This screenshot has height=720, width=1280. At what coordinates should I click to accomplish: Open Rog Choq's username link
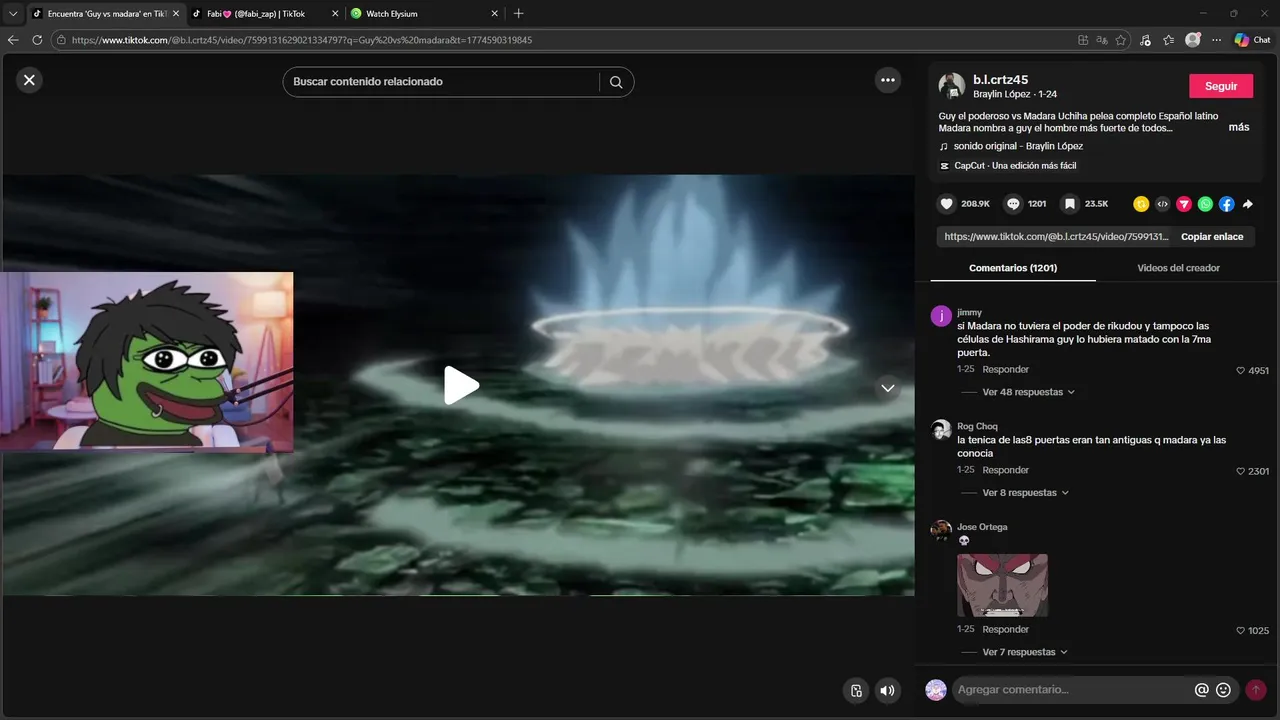pos(977,427)
